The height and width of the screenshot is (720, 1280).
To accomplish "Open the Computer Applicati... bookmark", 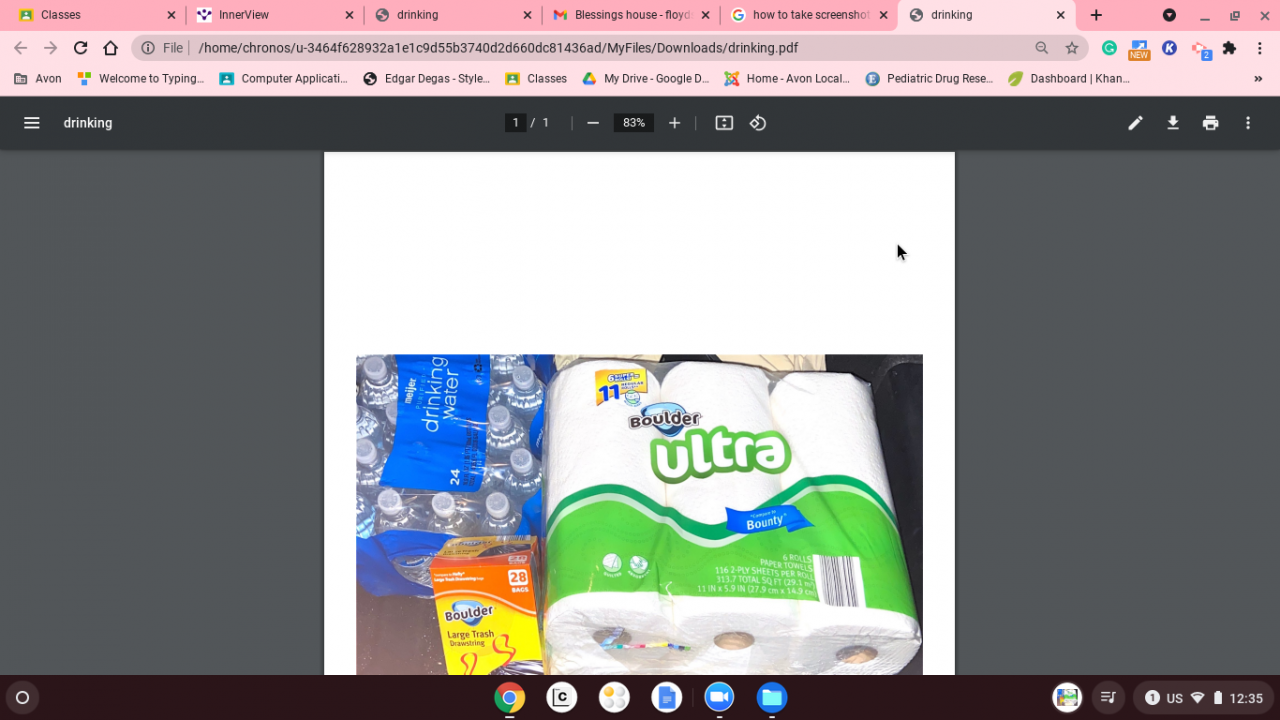I will (283, 79).
